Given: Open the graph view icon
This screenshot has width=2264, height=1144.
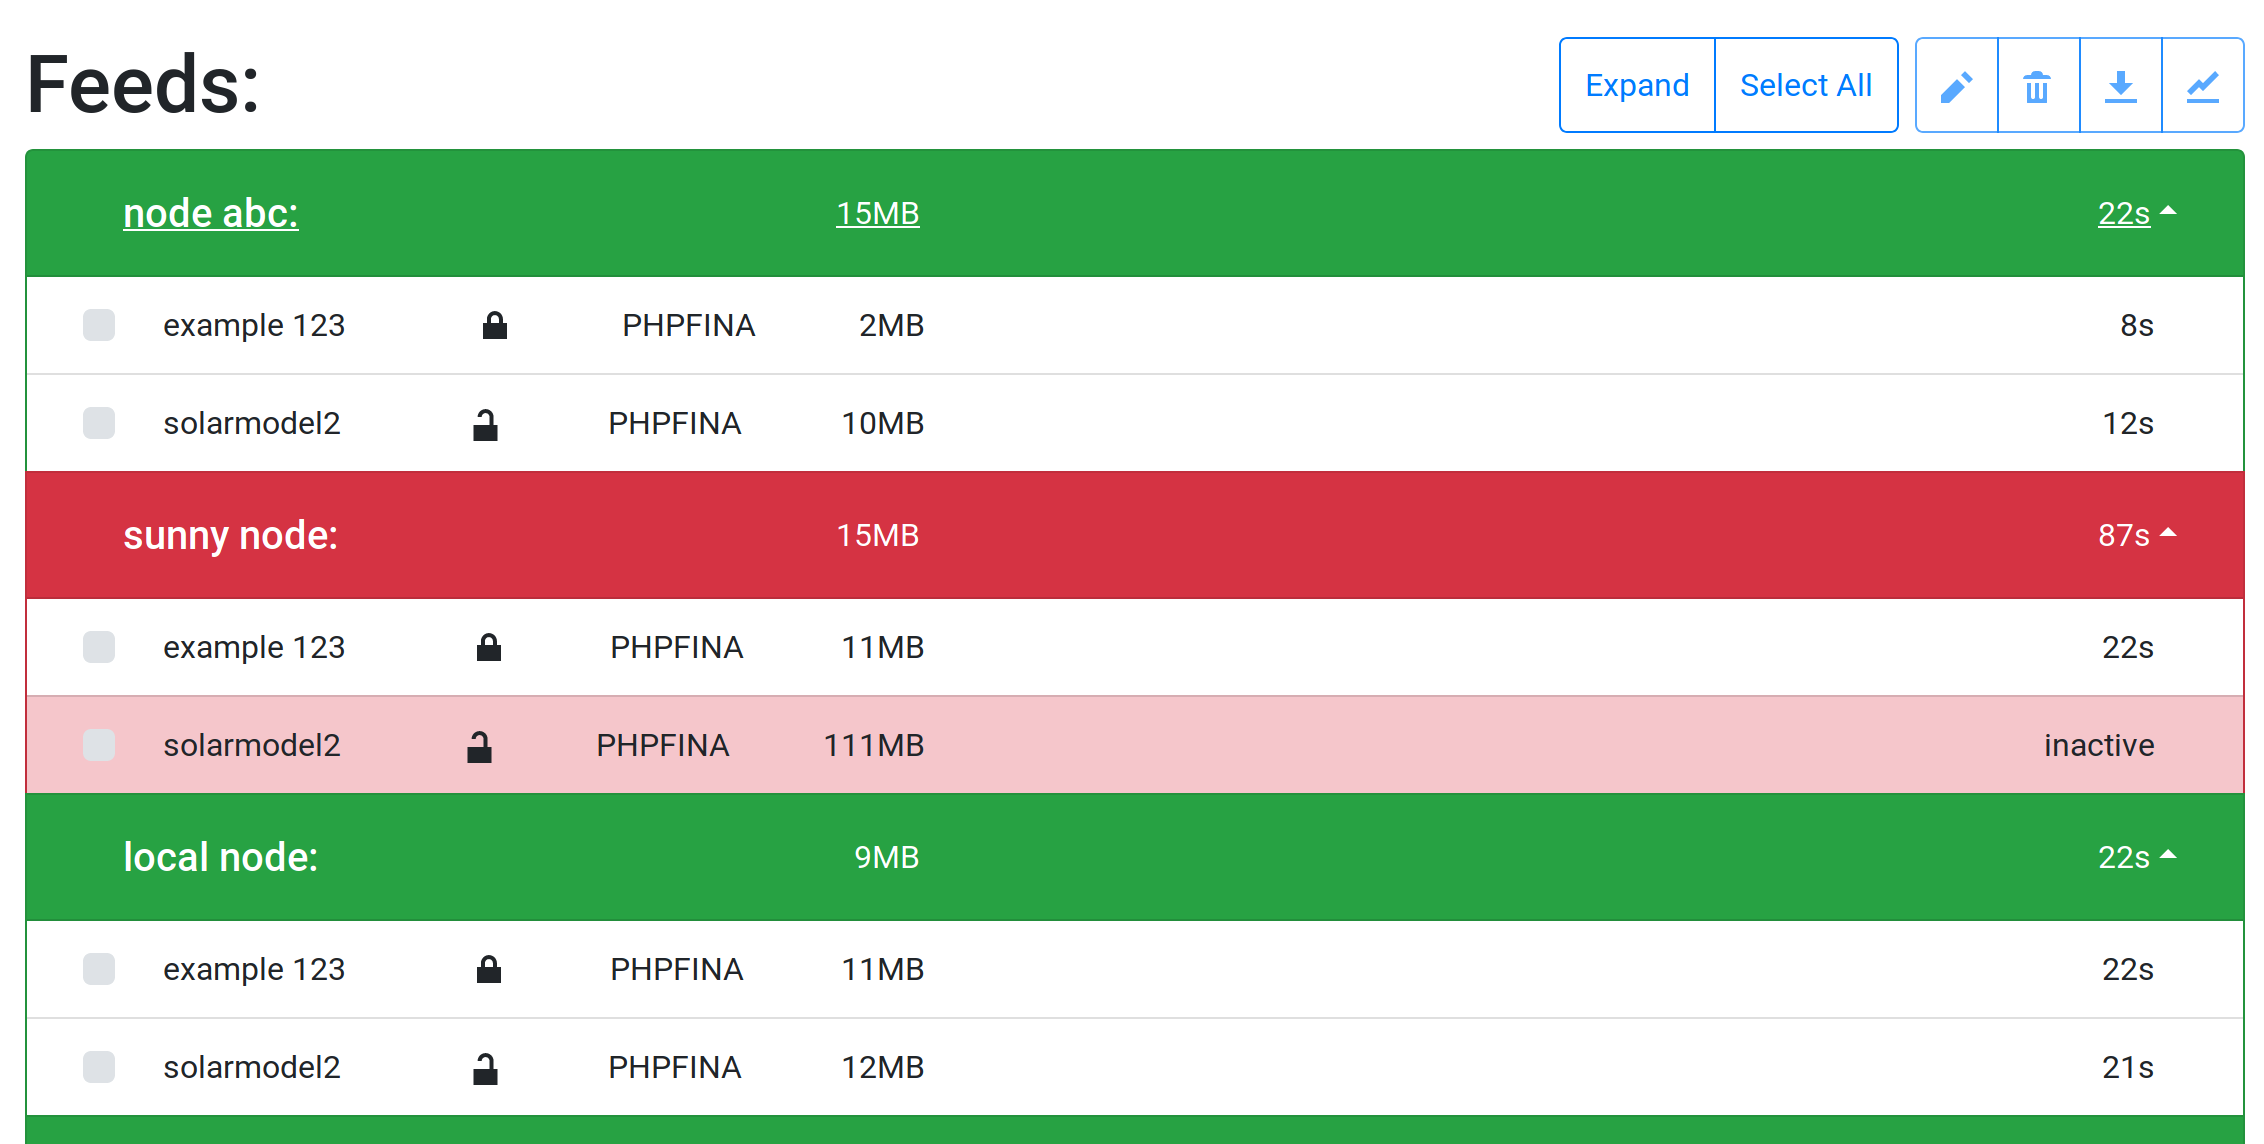Looking at the screenshot, I should pos(2203,85).
